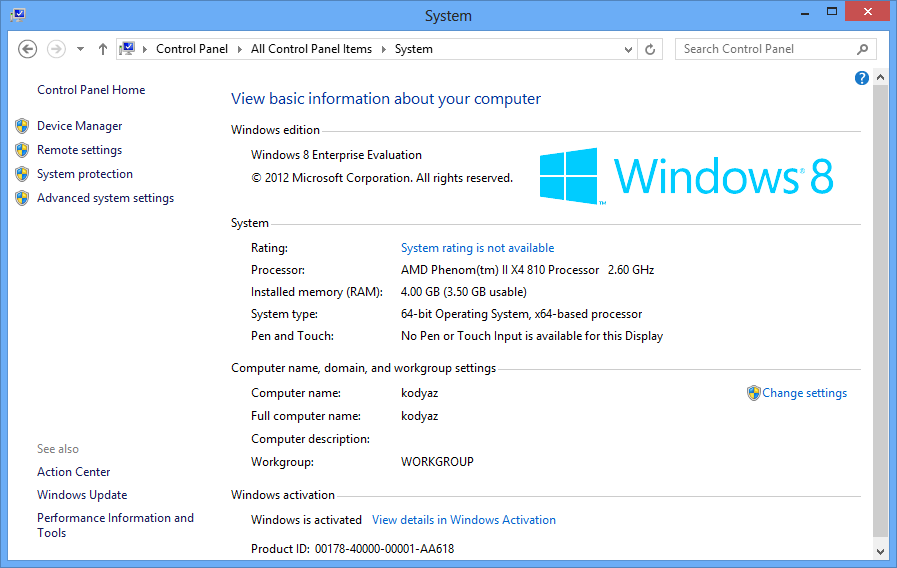Image resolution: width=897 pixels, height=568 pixels.
Task: Open Remote settings
Action: [80, 150]
